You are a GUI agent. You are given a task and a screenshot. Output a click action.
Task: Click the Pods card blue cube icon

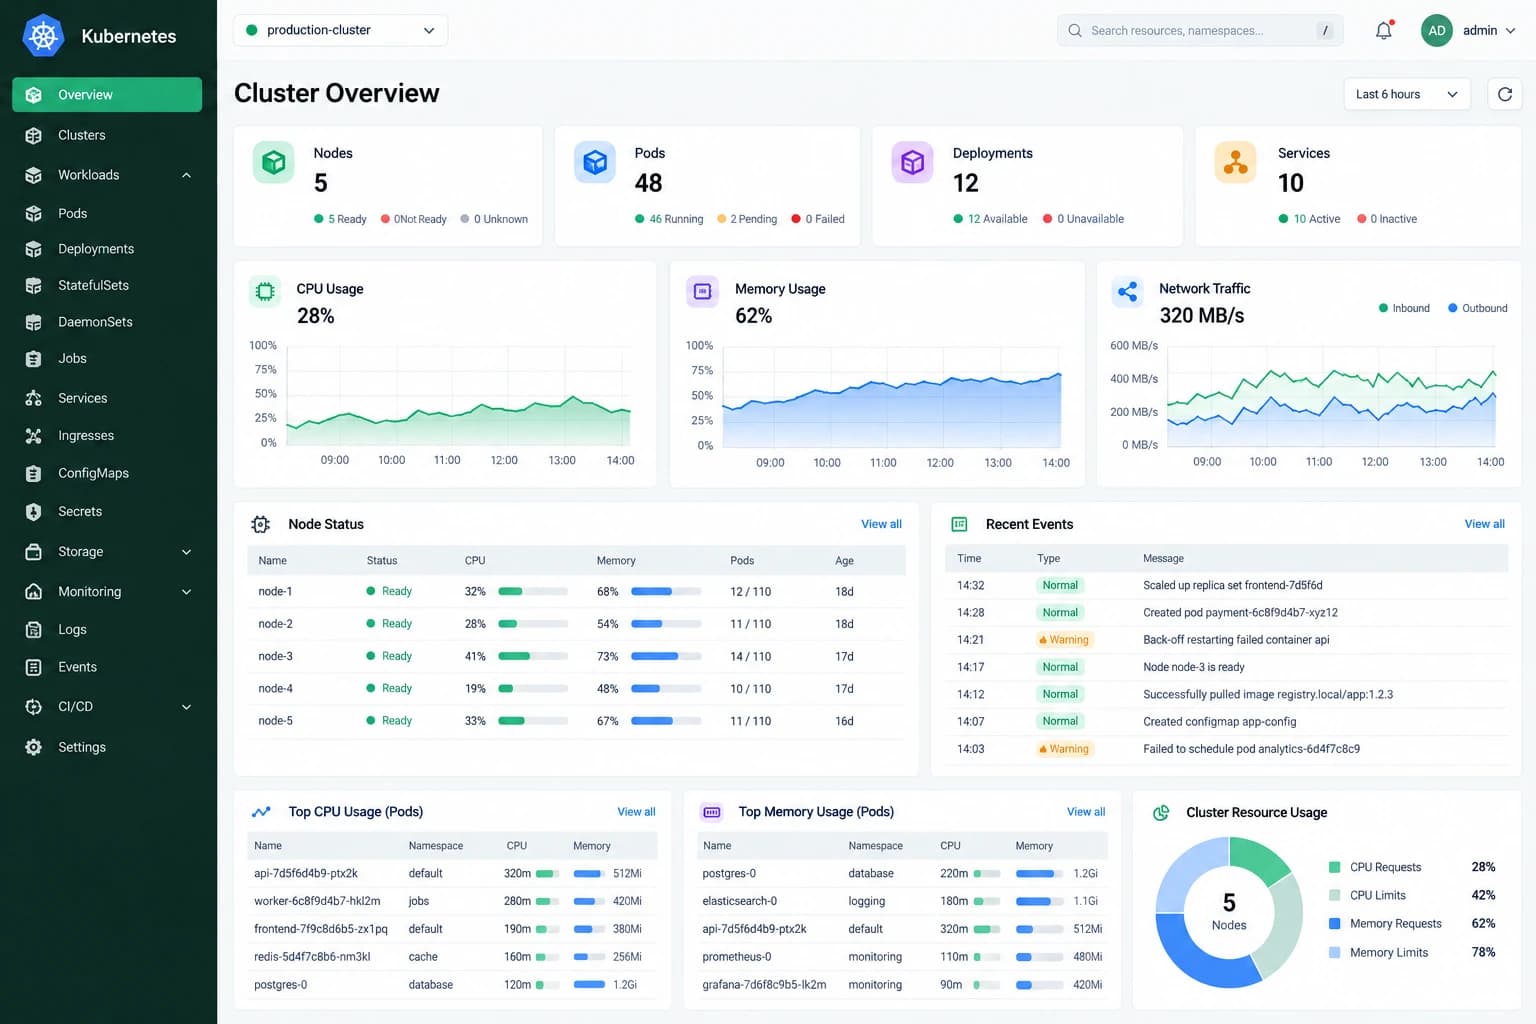pos(595,162)
